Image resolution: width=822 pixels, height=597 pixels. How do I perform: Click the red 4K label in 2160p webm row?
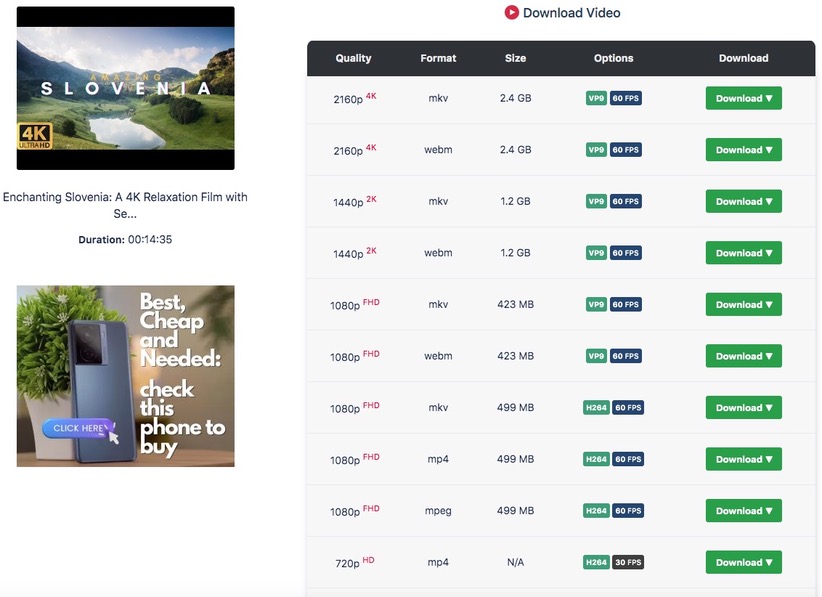(x=371, y=147)
